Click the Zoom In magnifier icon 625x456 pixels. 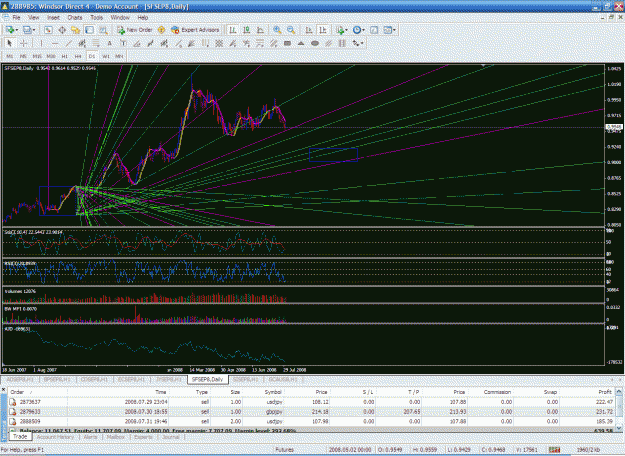[x=277, y=30]
